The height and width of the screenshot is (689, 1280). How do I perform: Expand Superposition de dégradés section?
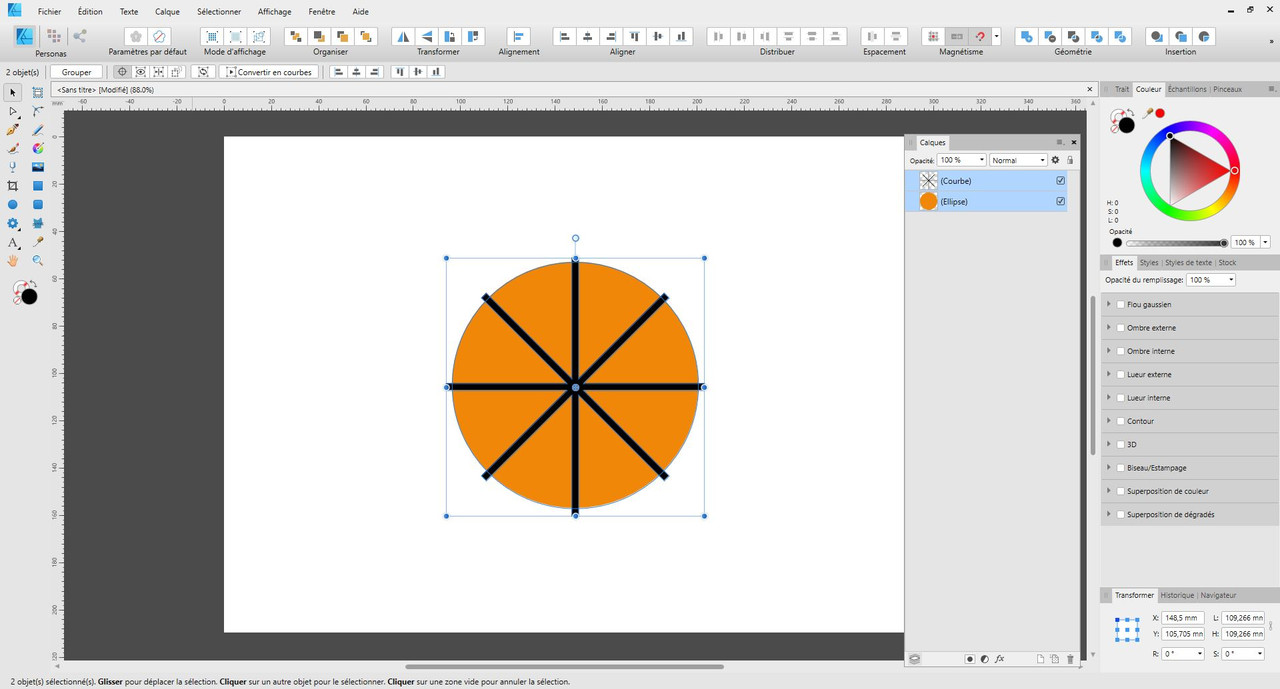click(x=1108, y=514)
